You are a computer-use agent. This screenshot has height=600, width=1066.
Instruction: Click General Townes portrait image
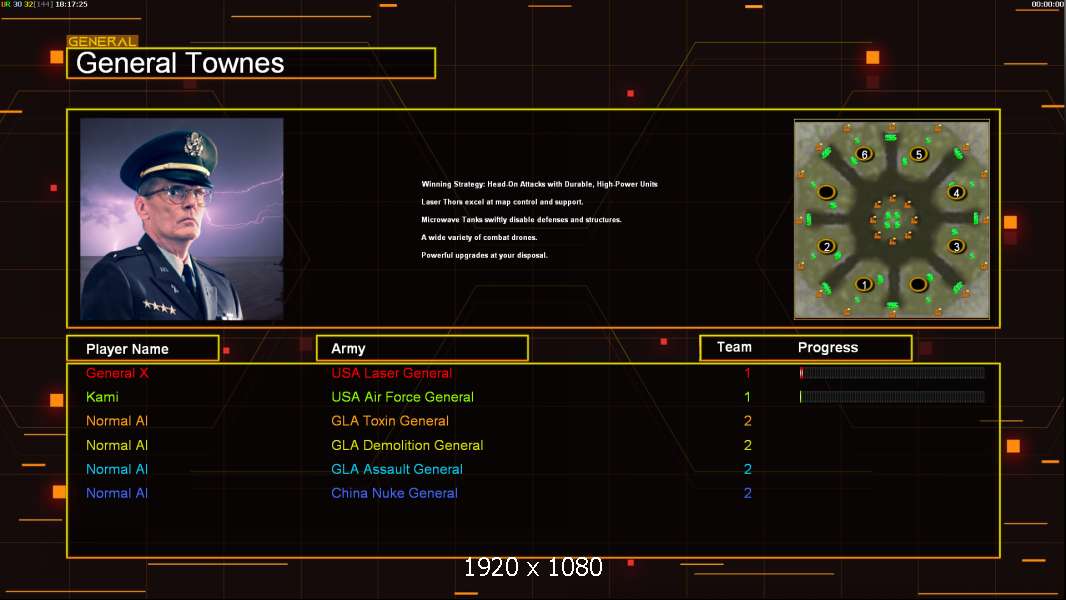182,219
